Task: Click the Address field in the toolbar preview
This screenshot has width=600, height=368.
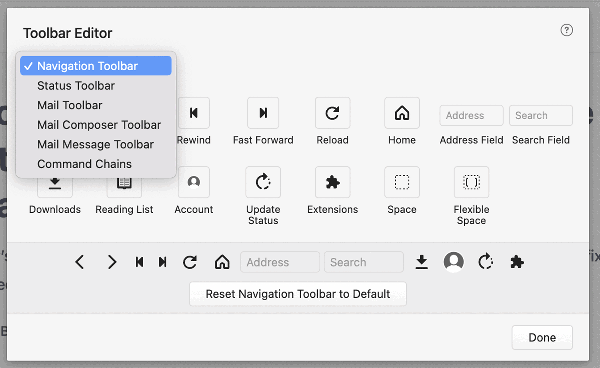Action: tap(280, 262)
